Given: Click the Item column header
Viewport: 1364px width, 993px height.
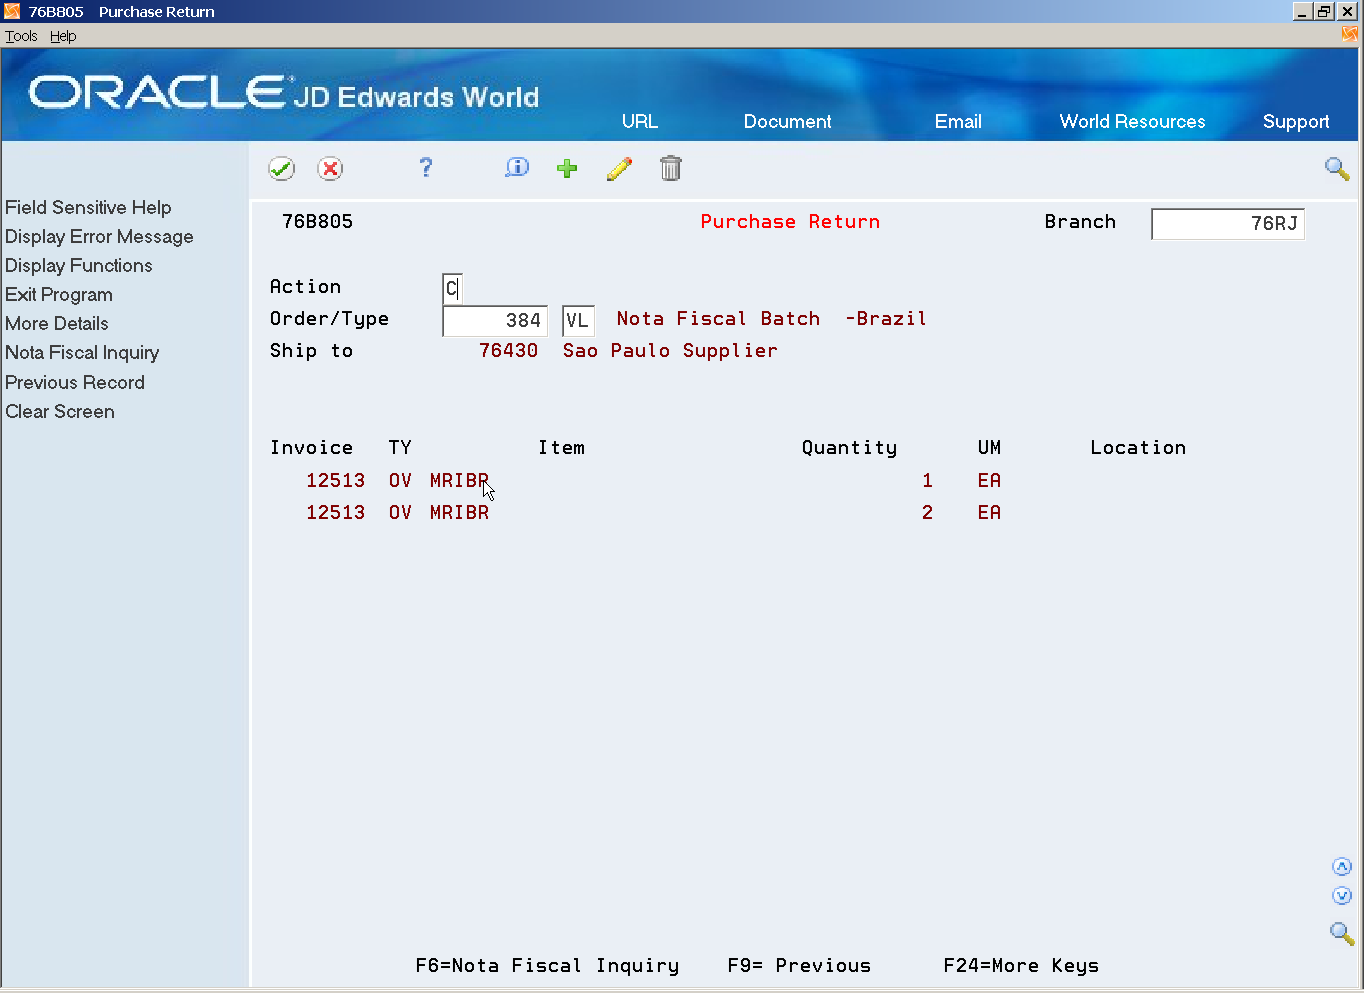Looking at the screenshot, I should [x=561, y=448].
